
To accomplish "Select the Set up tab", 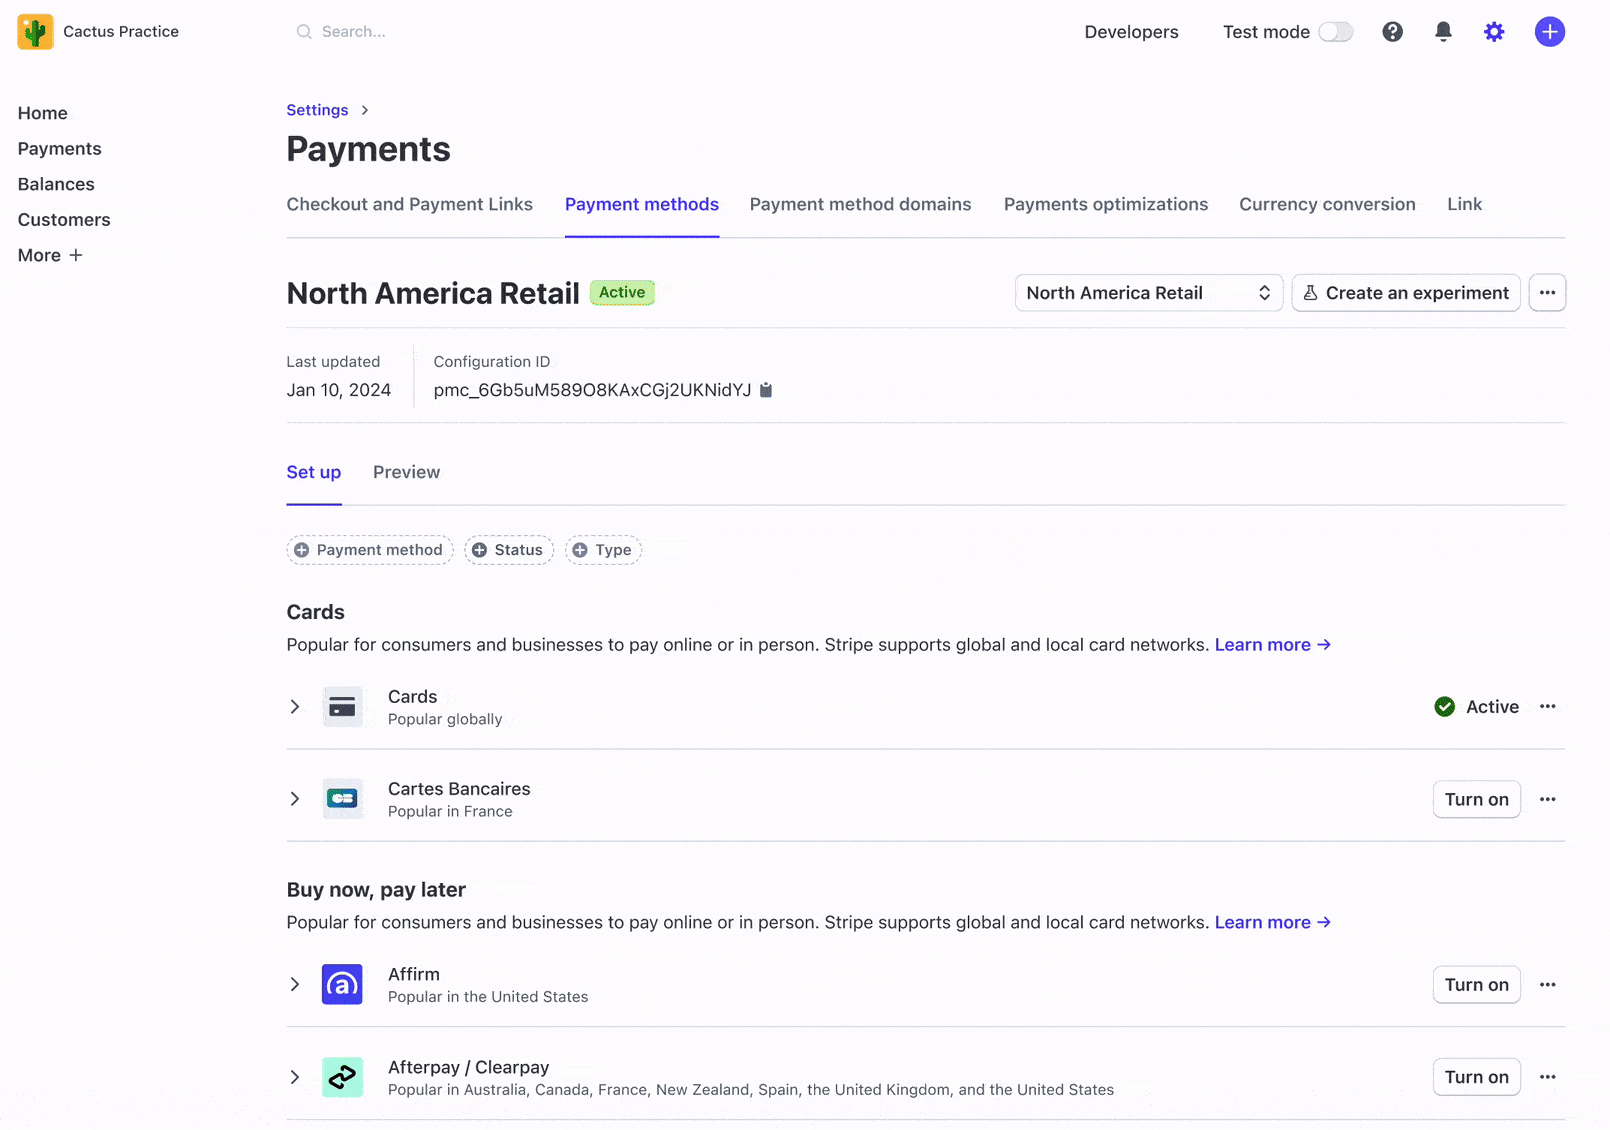I will [x=314, y=472].
